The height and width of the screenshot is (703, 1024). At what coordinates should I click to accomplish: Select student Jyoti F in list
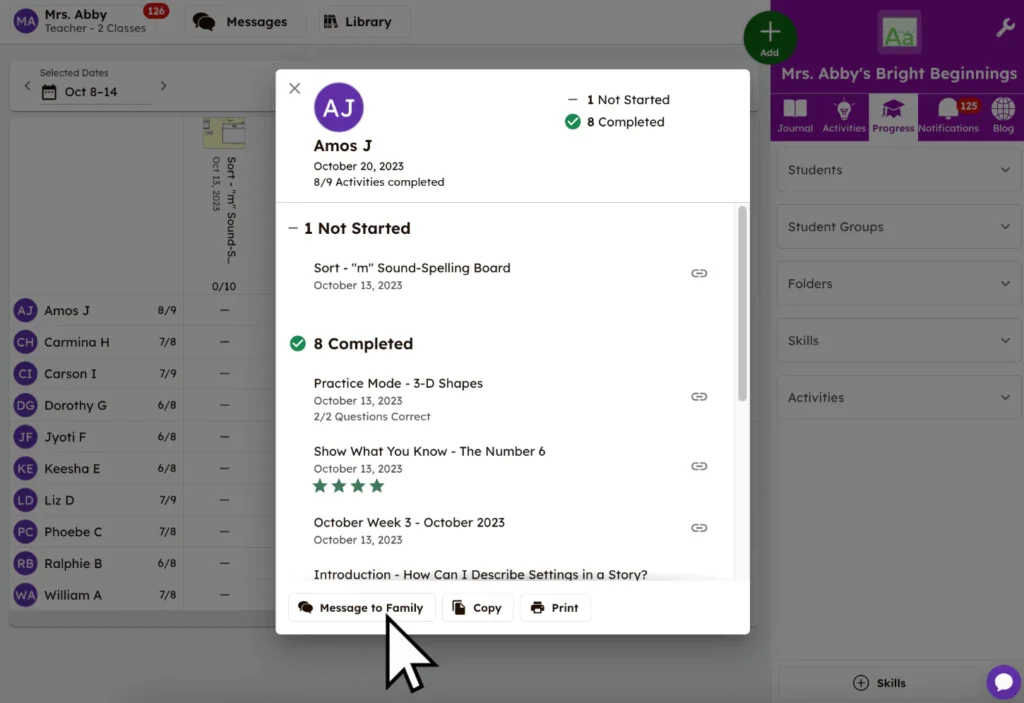(x=65, y=437)
